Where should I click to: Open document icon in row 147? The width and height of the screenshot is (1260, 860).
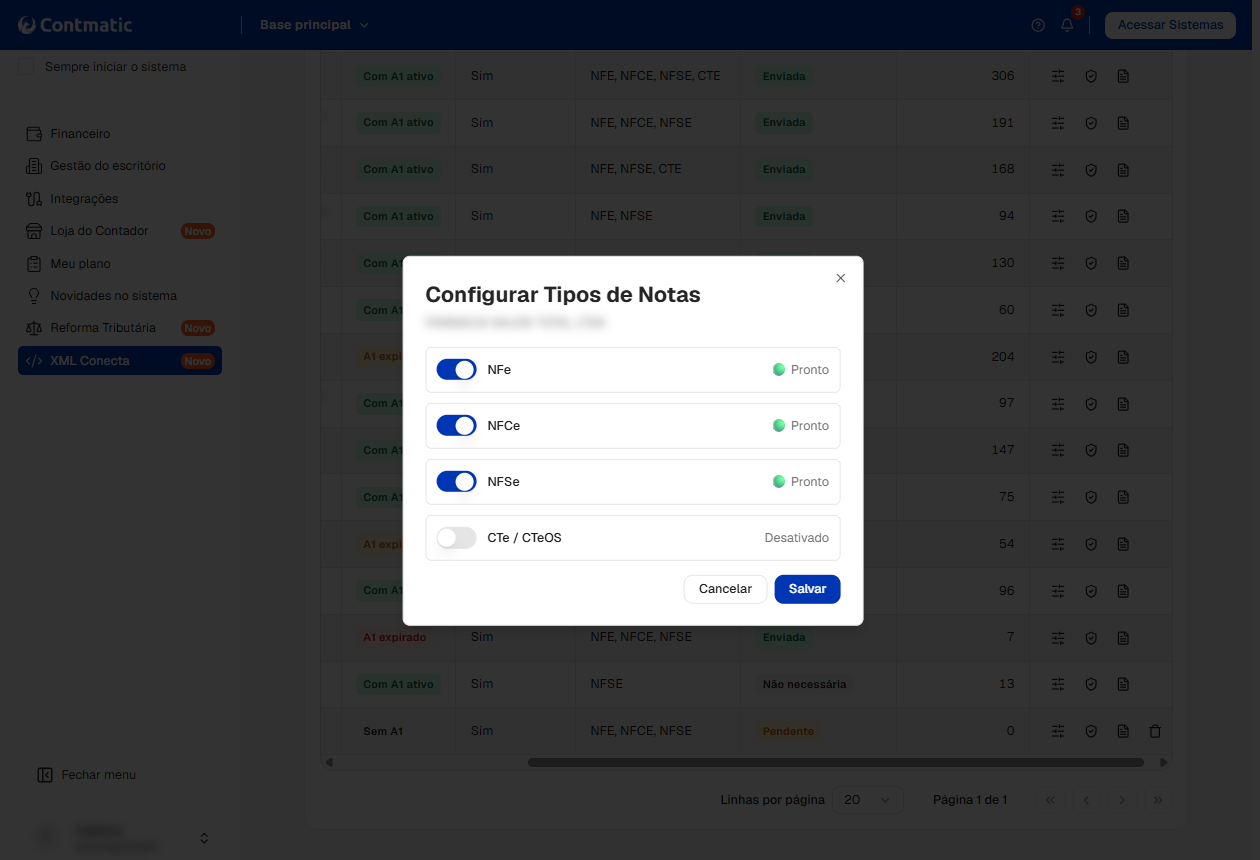pos(1123,450)
